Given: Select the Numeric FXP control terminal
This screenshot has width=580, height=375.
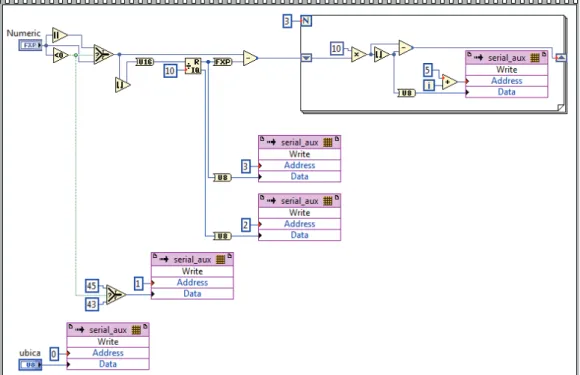Looking at the screenshot, I should 30,45.
